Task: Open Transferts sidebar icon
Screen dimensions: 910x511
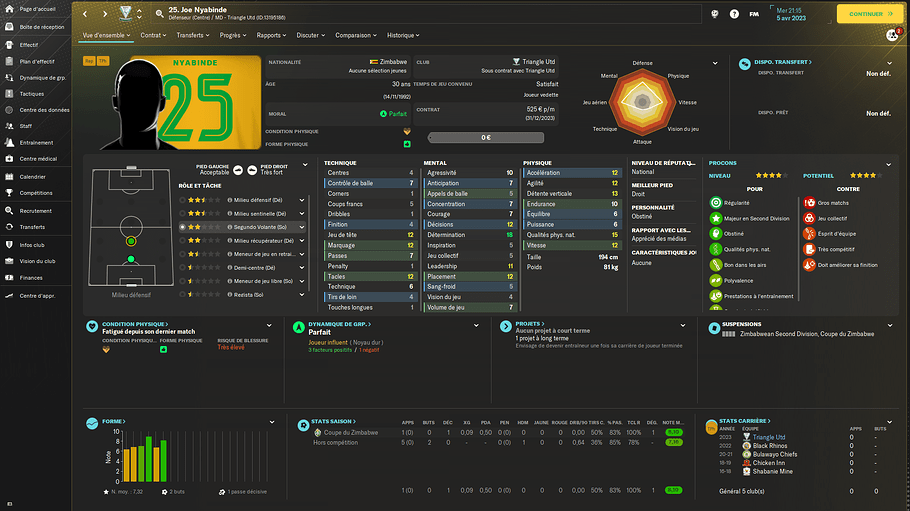Action: [x=9, y=227]
